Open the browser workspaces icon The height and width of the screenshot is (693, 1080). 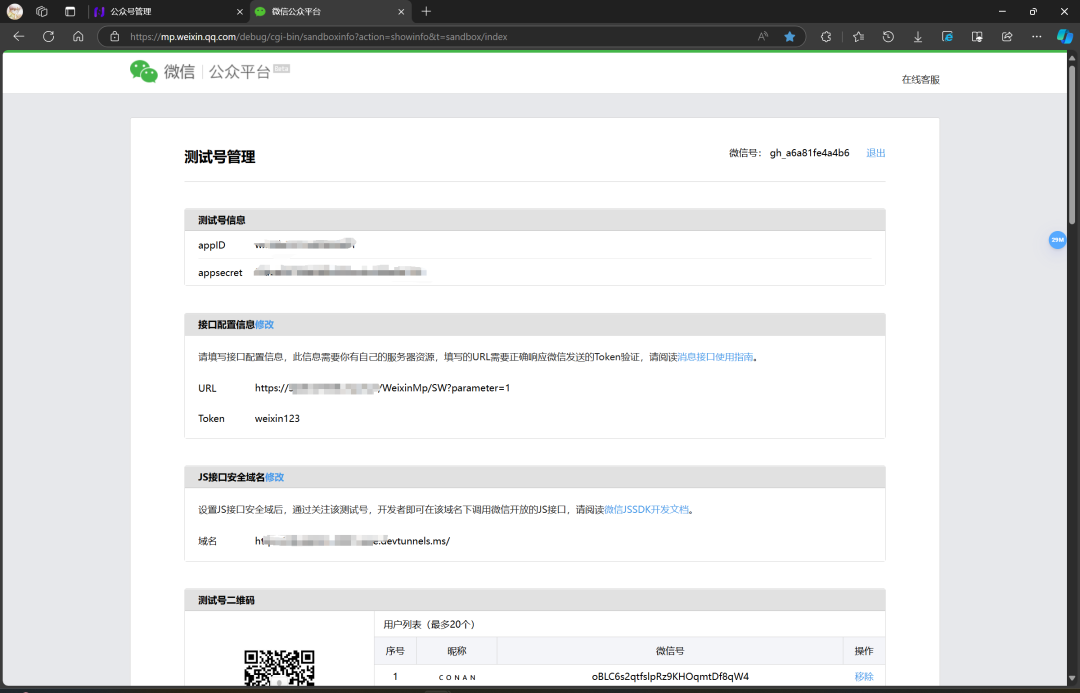42,12
